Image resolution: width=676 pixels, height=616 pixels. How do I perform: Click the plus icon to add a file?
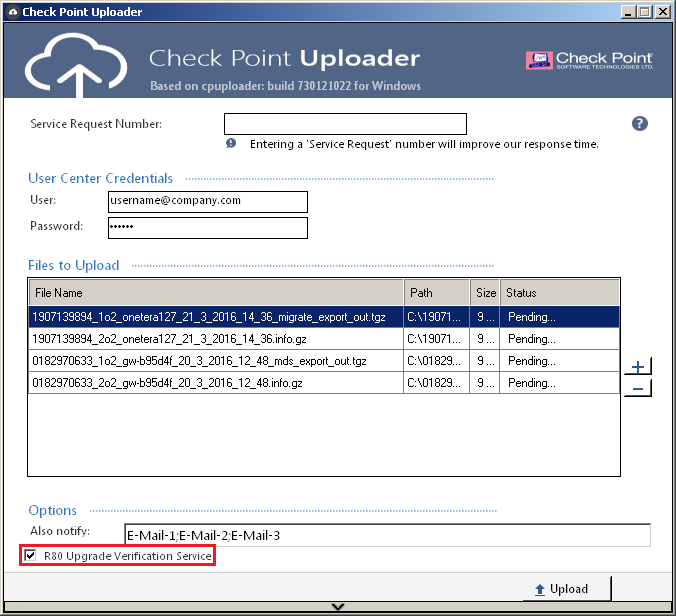pos(638,367)
